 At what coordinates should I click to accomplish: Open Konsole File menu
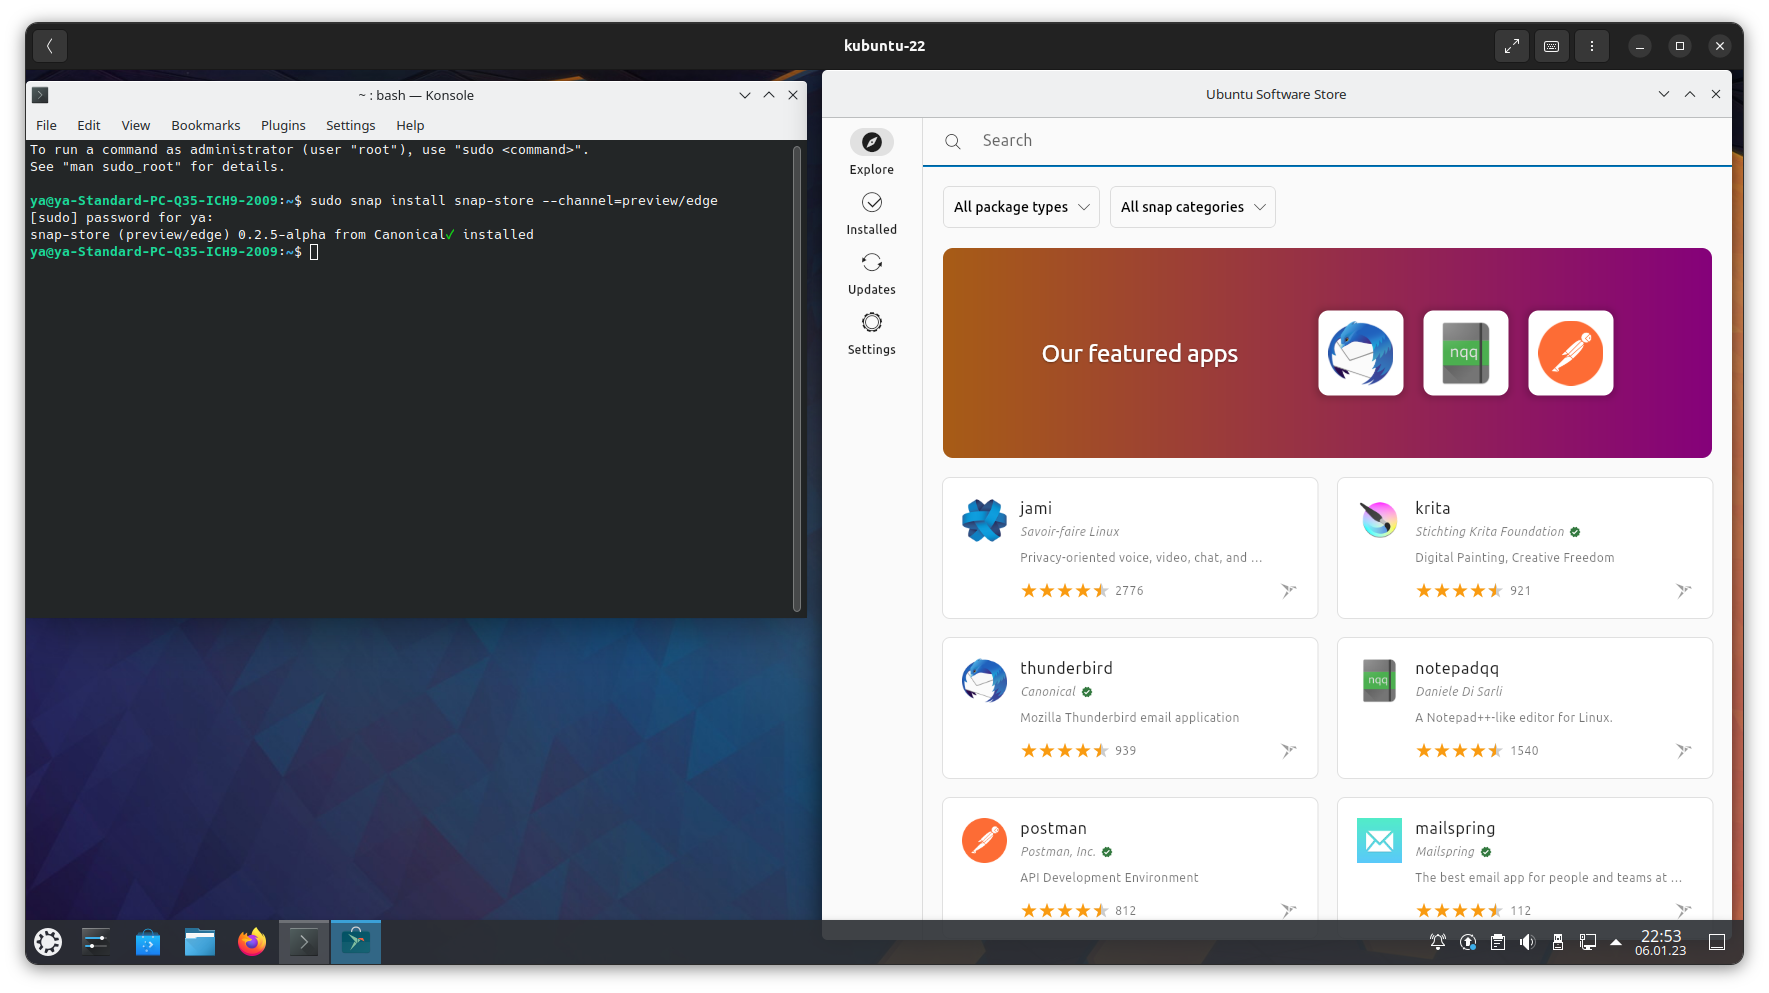tap(46, 126)
